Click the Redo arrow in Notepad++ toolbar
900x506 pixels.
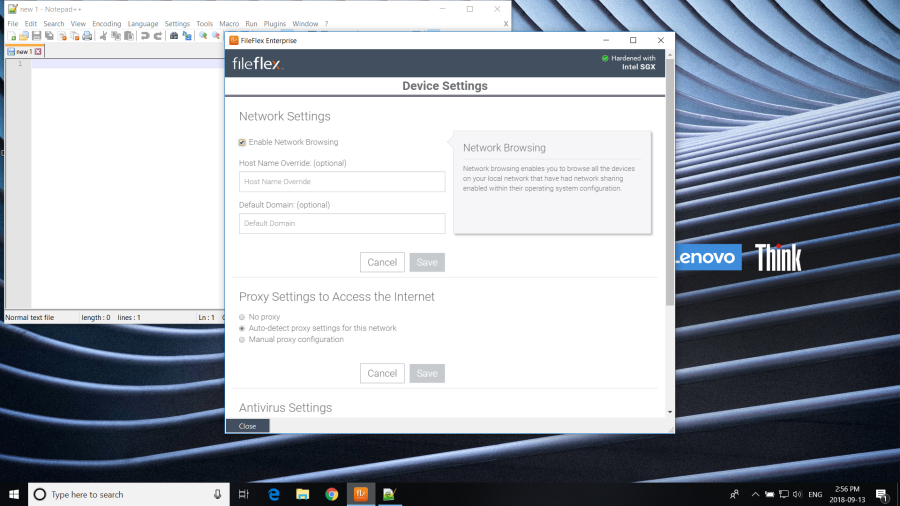pos(157,36)
